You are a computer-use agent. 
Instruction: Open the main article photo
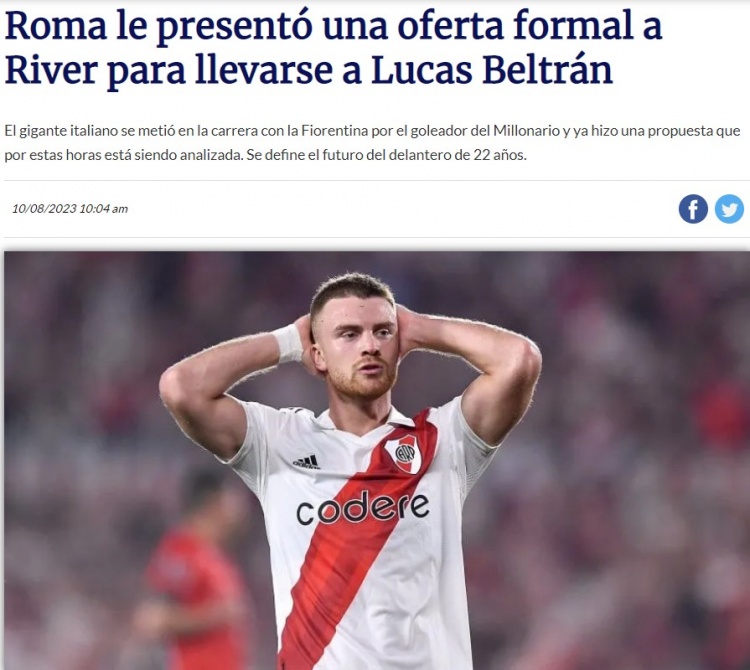coord(376,460)
